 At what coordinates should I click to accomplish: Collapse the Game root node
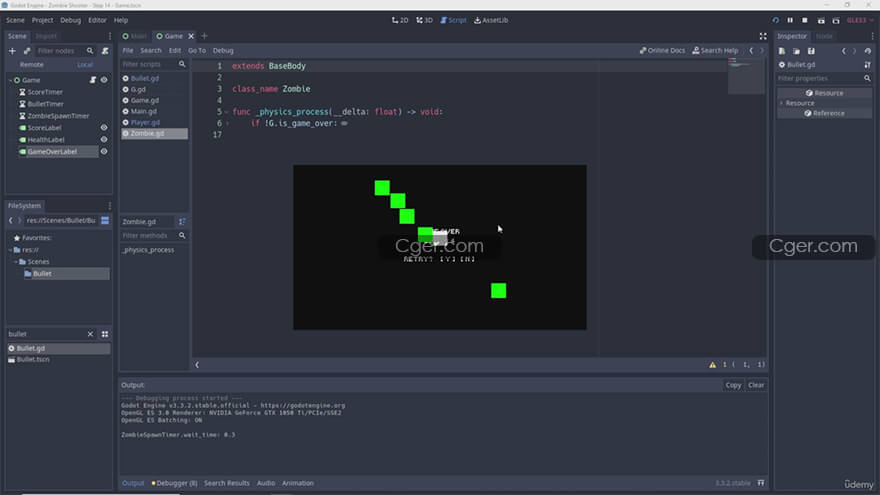tap(11, 80)
